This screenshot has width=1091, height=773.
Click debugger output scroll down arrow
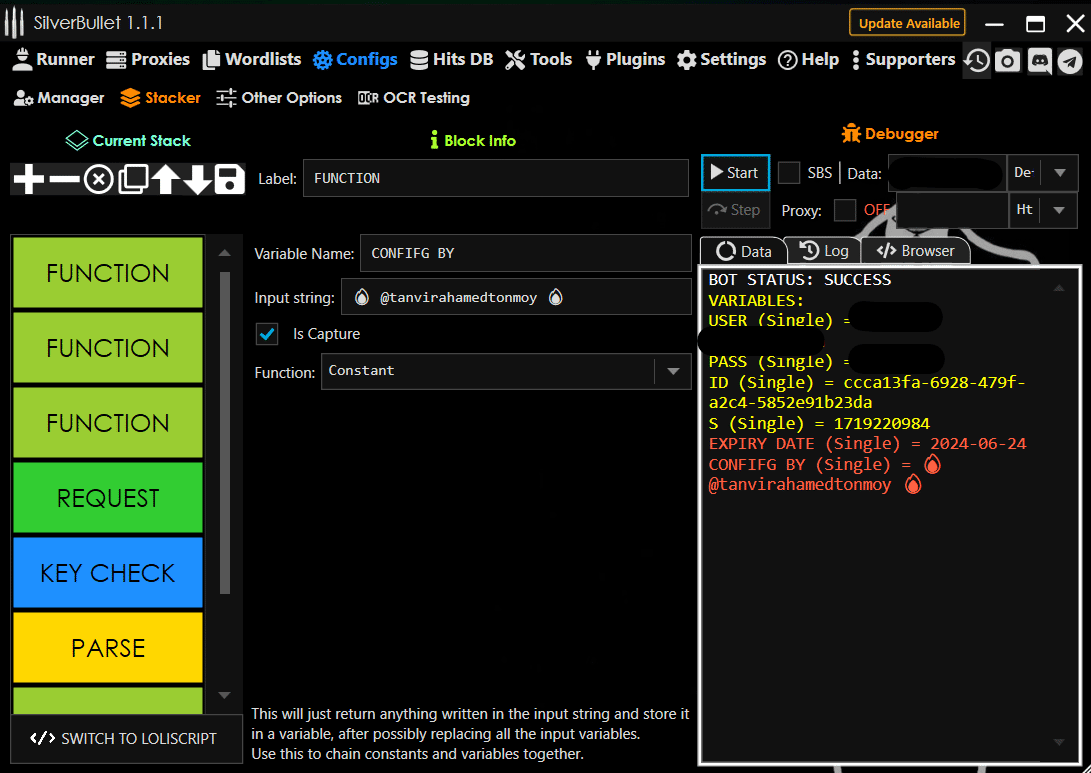pyautogui.click(x=1058, y=742)
